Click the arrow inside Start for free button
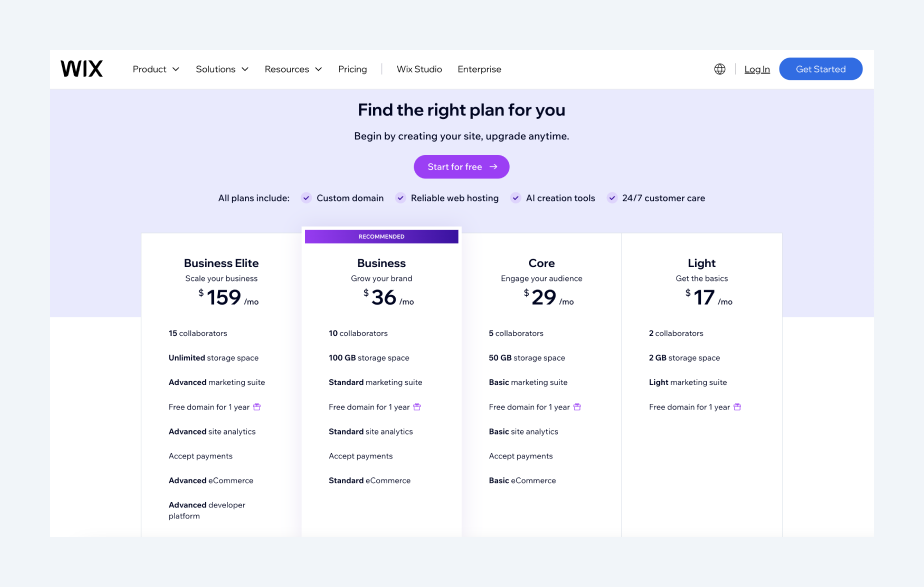924x587 pixels. [x=493, y=167]
